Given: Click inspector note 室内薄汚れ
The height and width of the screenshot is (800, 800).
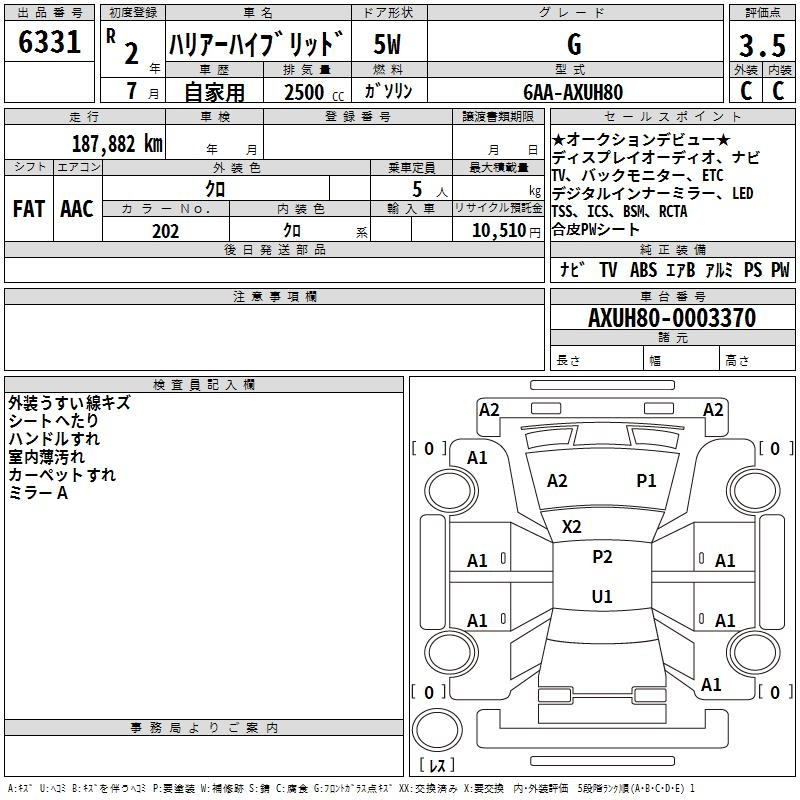Looking at the screenshot, I should (46, 457).
